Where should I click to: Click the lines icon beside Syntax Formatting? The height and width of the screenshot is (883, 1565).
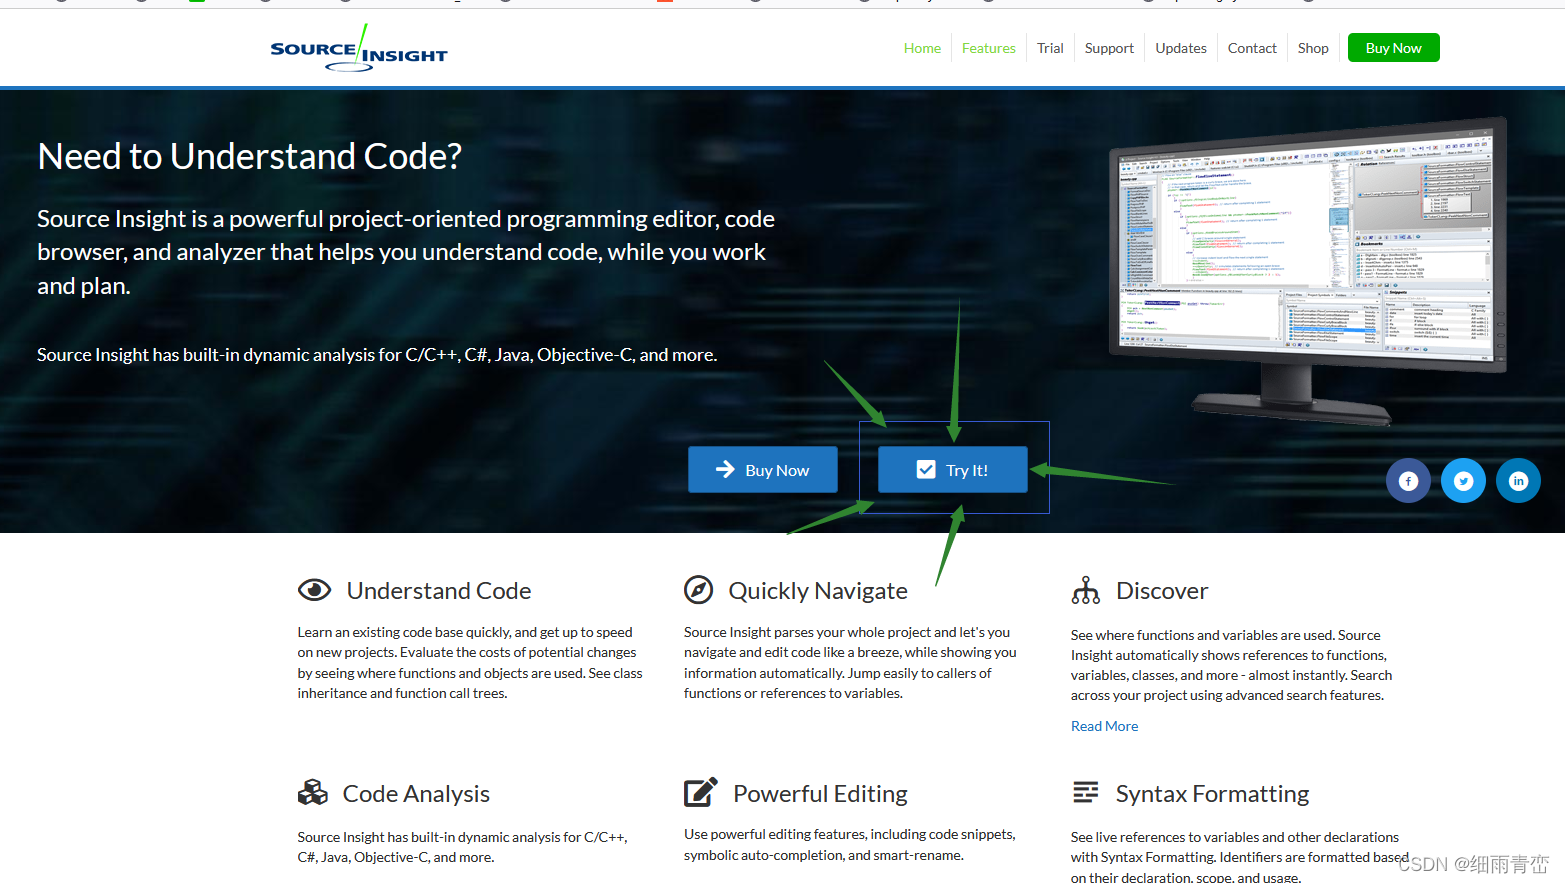pyautogui.click(x=1085, y=792)
